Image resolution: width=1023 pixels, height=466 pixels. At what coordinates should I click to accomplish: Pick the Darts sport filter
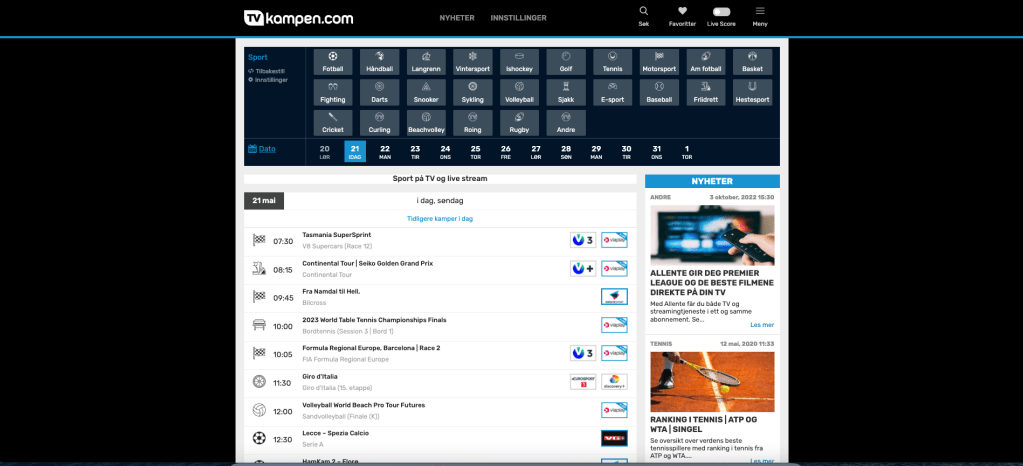(x=379, y=92)
